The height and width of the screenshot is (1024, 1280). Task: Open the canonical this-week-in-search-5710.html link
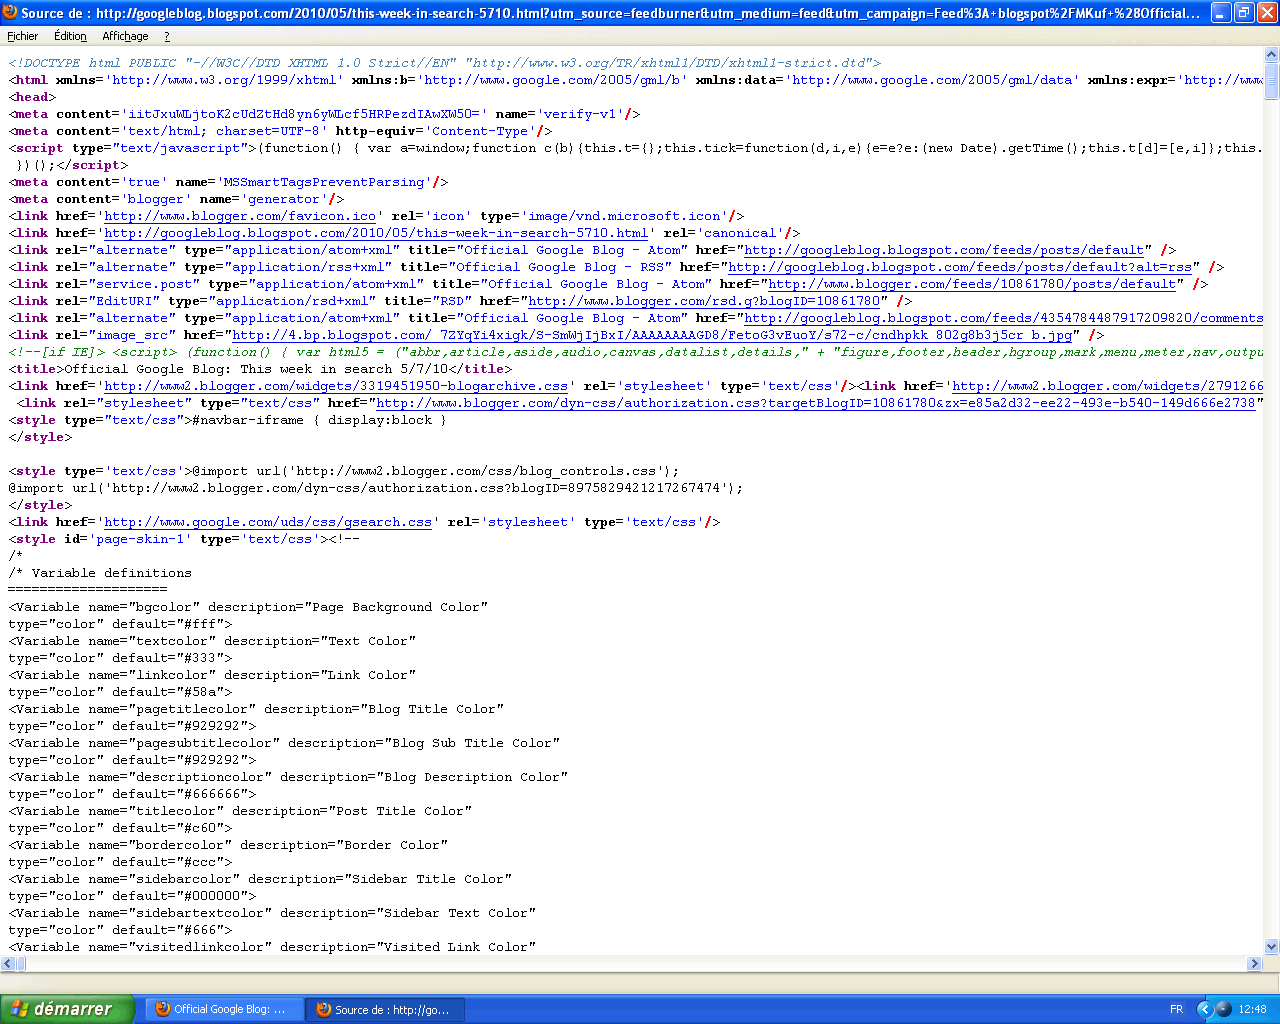point(376,233)
